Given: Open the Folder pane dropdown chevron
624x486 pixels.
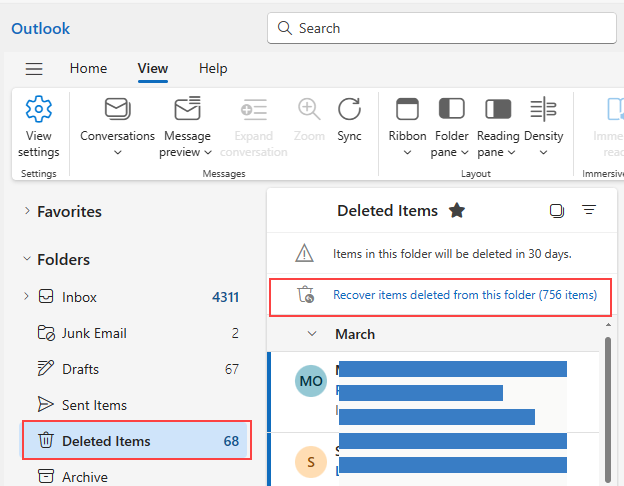Looking at the screenshot, I should (464, 152).
